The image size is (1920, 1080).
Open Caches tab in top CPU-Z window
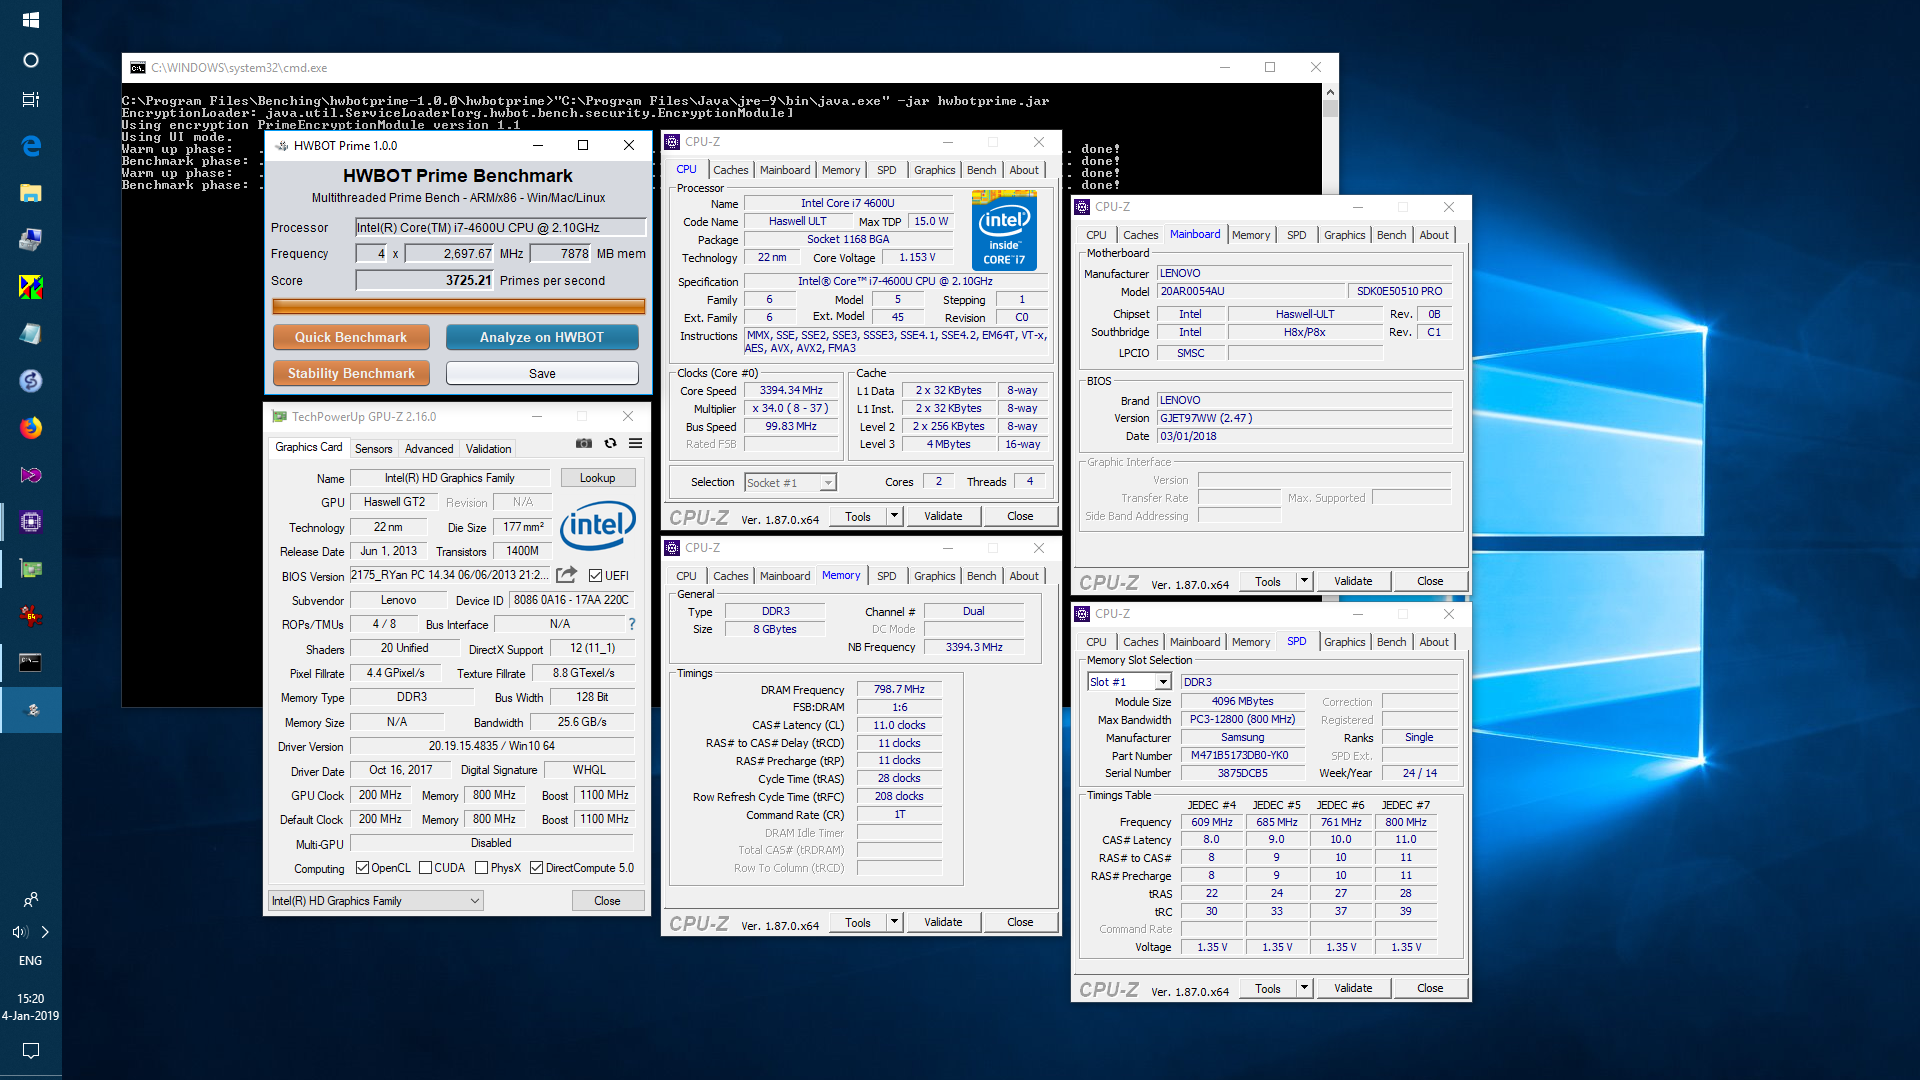730,170
